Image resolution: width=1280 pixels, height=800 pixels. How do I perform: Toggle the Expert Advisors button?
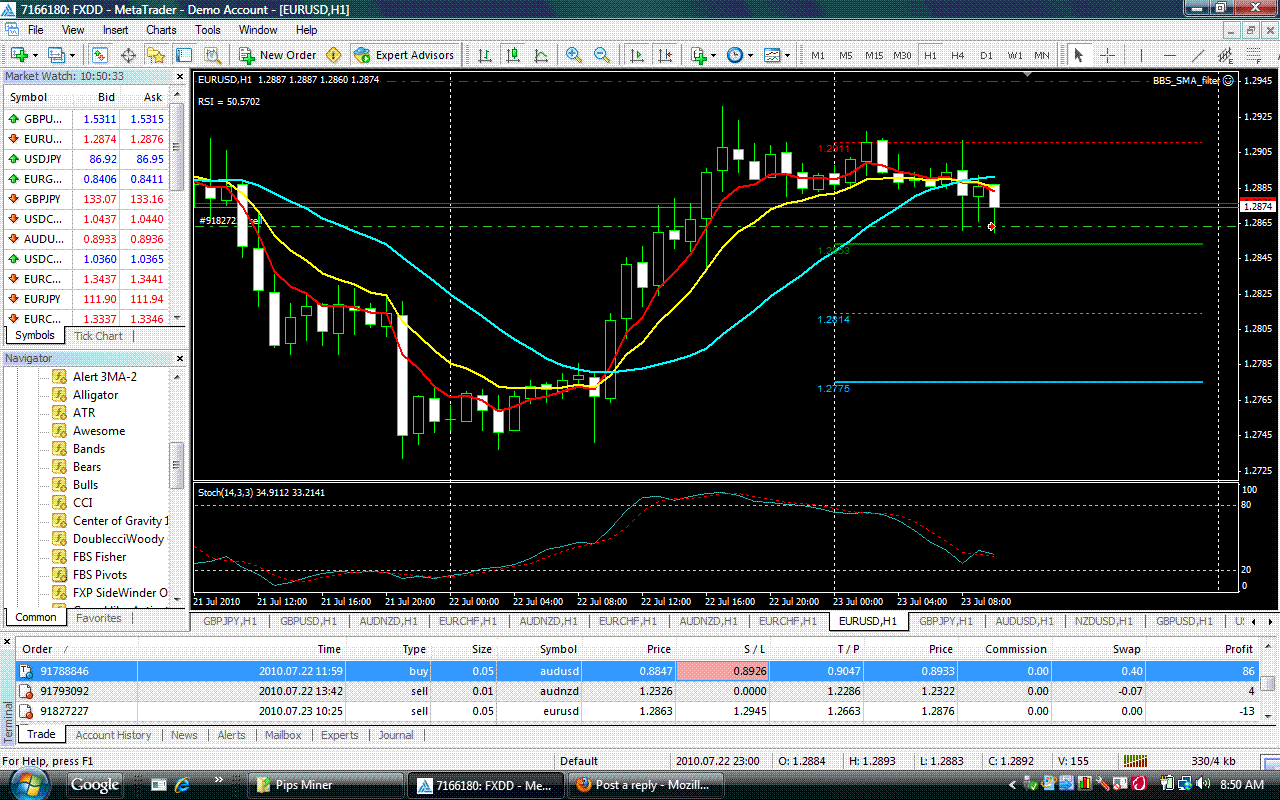tap(404, 55)
